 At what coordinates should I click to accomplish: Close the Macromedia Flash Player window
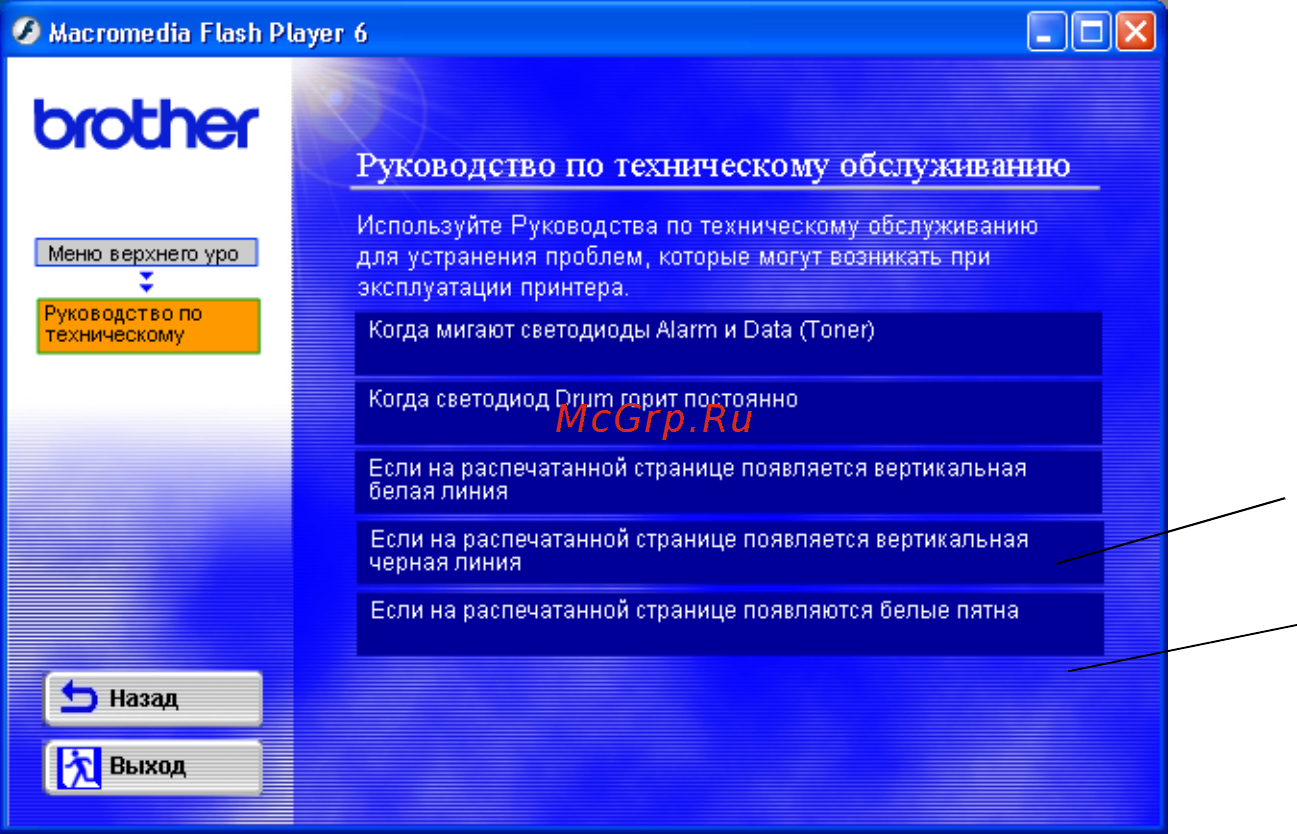tap(1134, 34)
